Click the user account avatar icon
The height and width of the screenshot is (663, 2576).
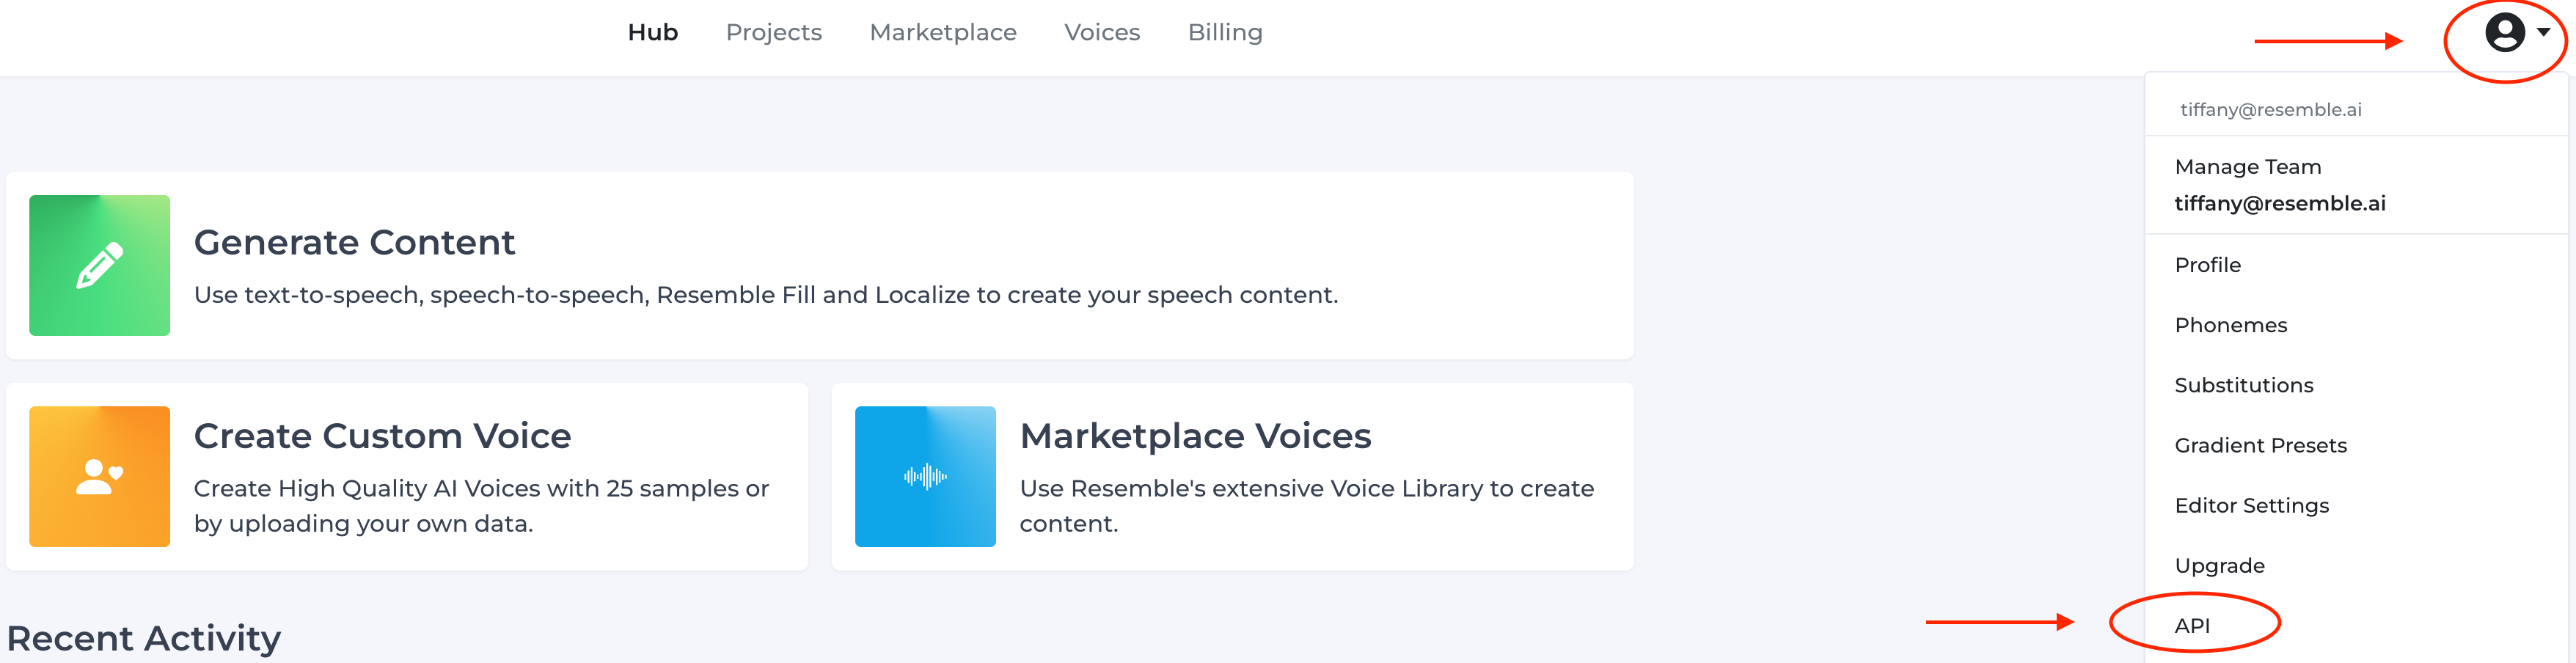[x=2504, y=33]
